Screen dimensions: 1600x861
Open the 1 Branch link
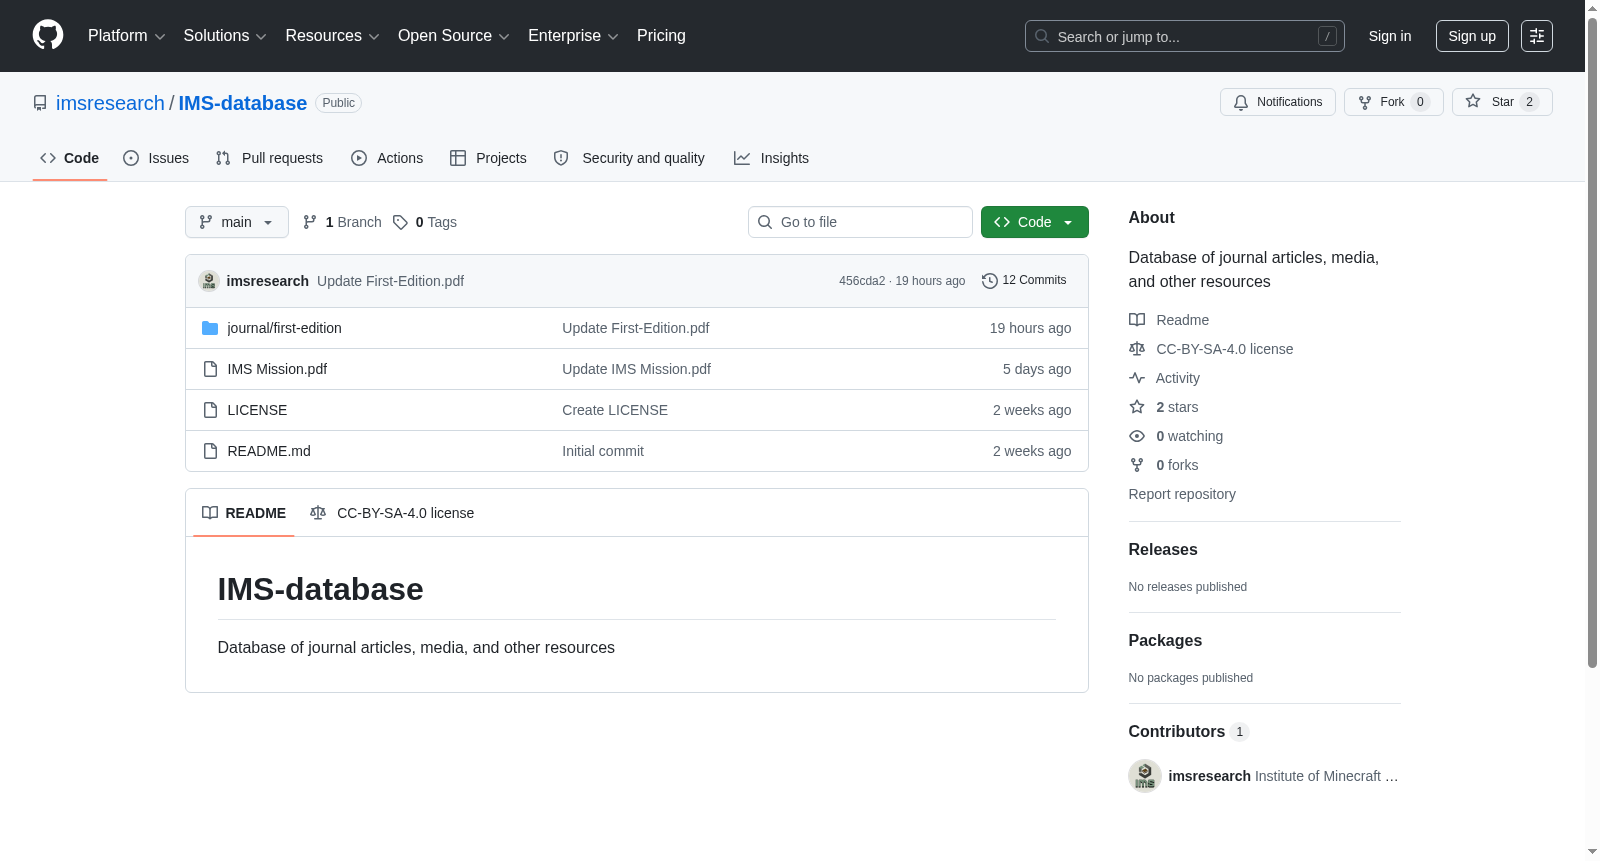pyautogui.click(x=342, y=222)
